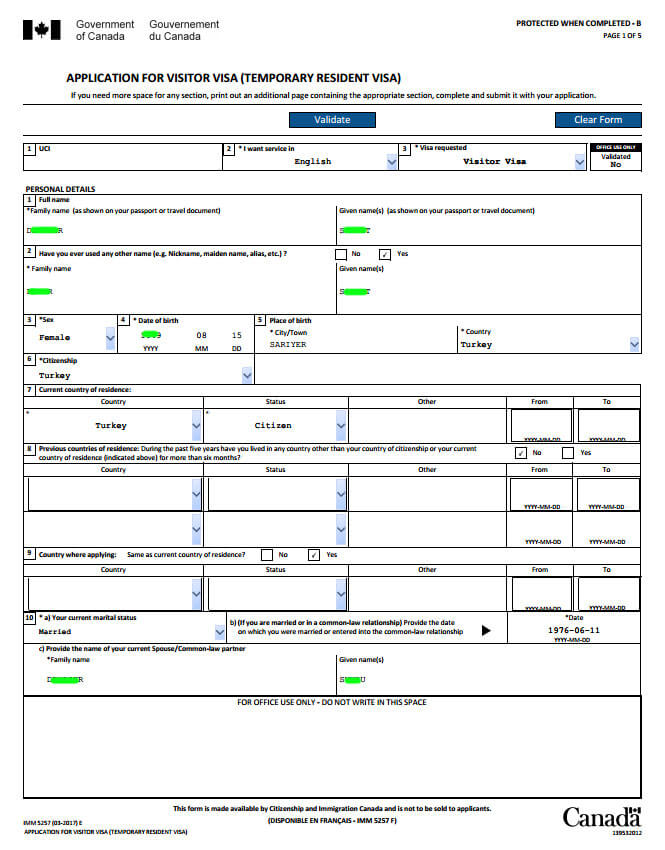Viewport: 665px width, 850px height.
Task: Click second previous residence Other field
Action: [427, 530]
